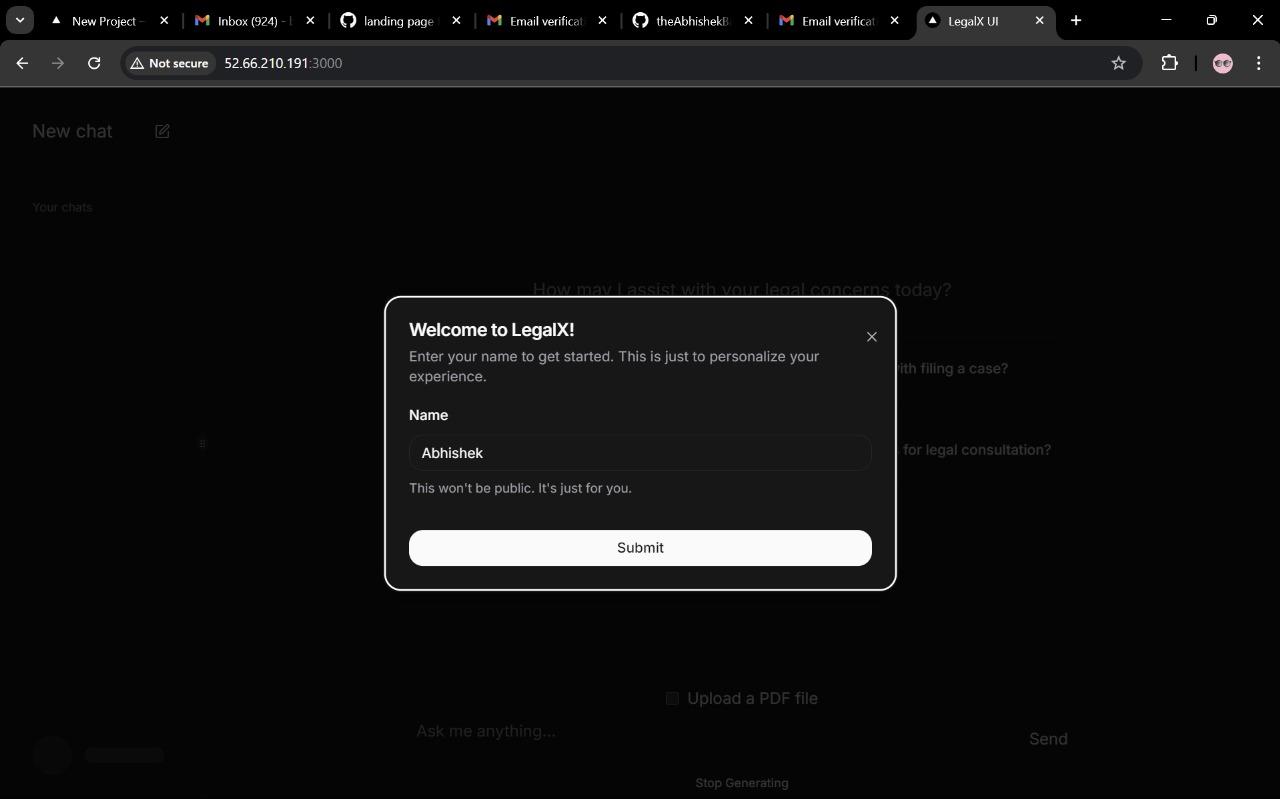Click the New chat heading in sidebar
The image size is (1280, 799).
(72, 131)
